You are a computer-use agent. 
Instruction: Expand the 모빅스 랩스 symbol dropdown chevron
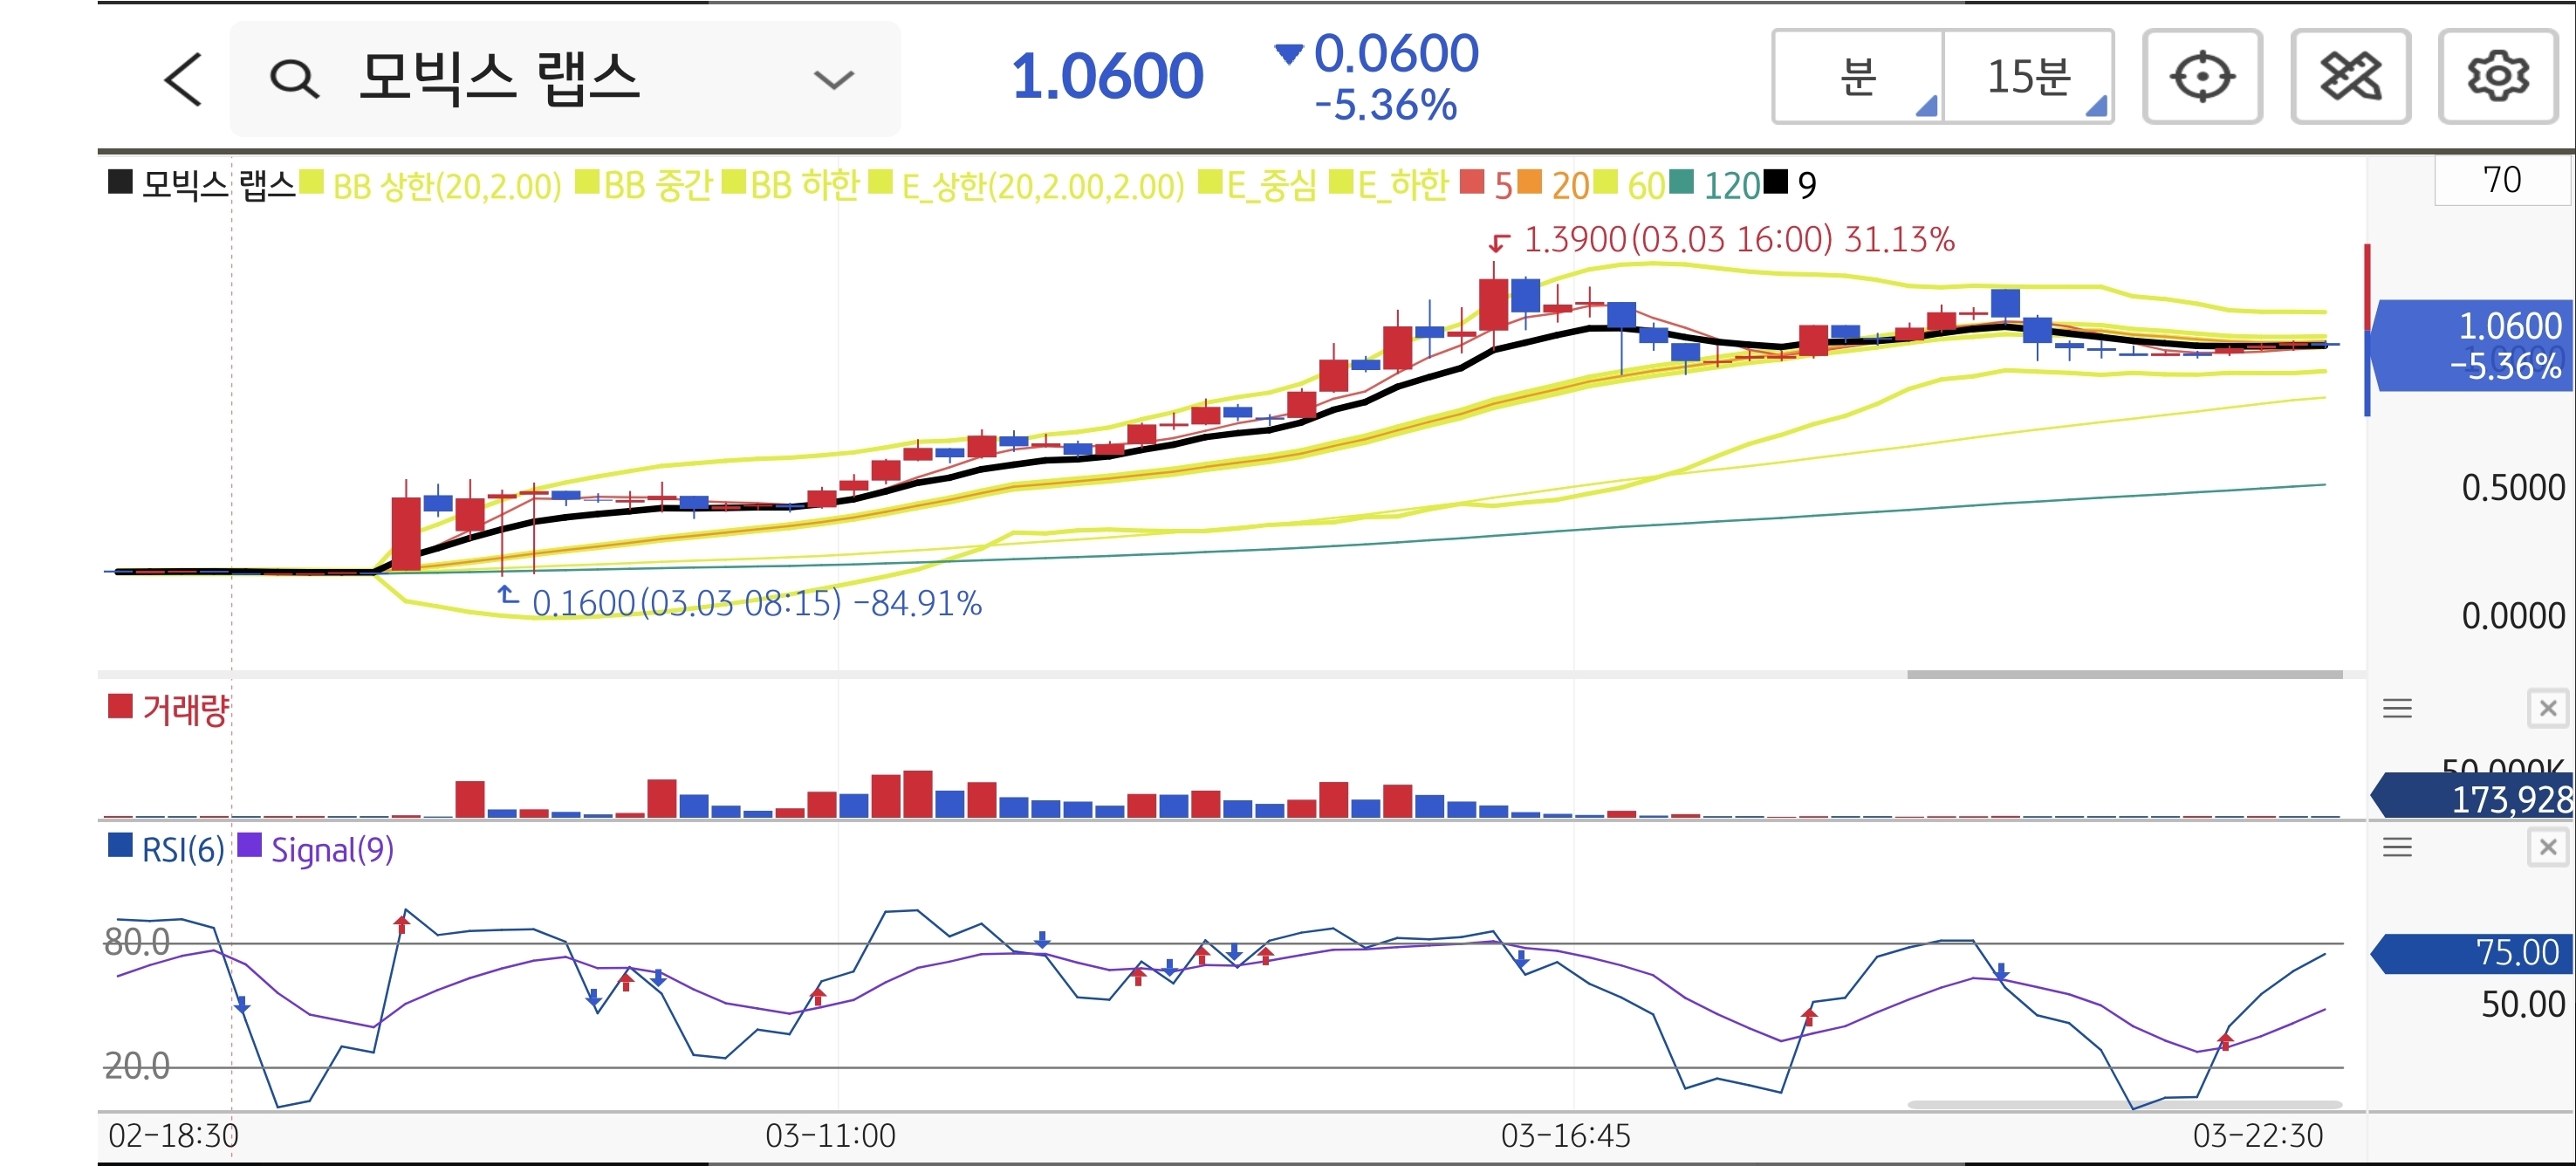(x=833, y=79)
